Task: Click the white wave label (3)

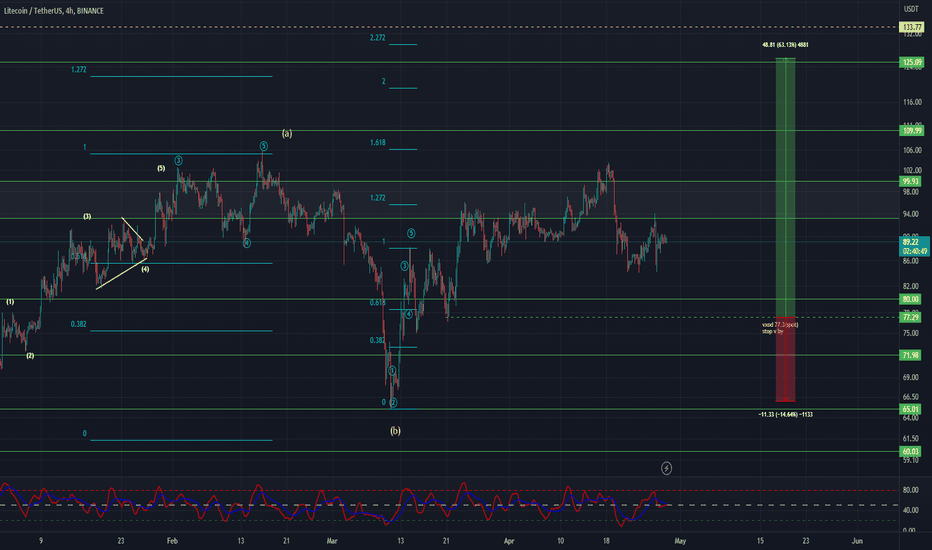Action: click(87, 216)
